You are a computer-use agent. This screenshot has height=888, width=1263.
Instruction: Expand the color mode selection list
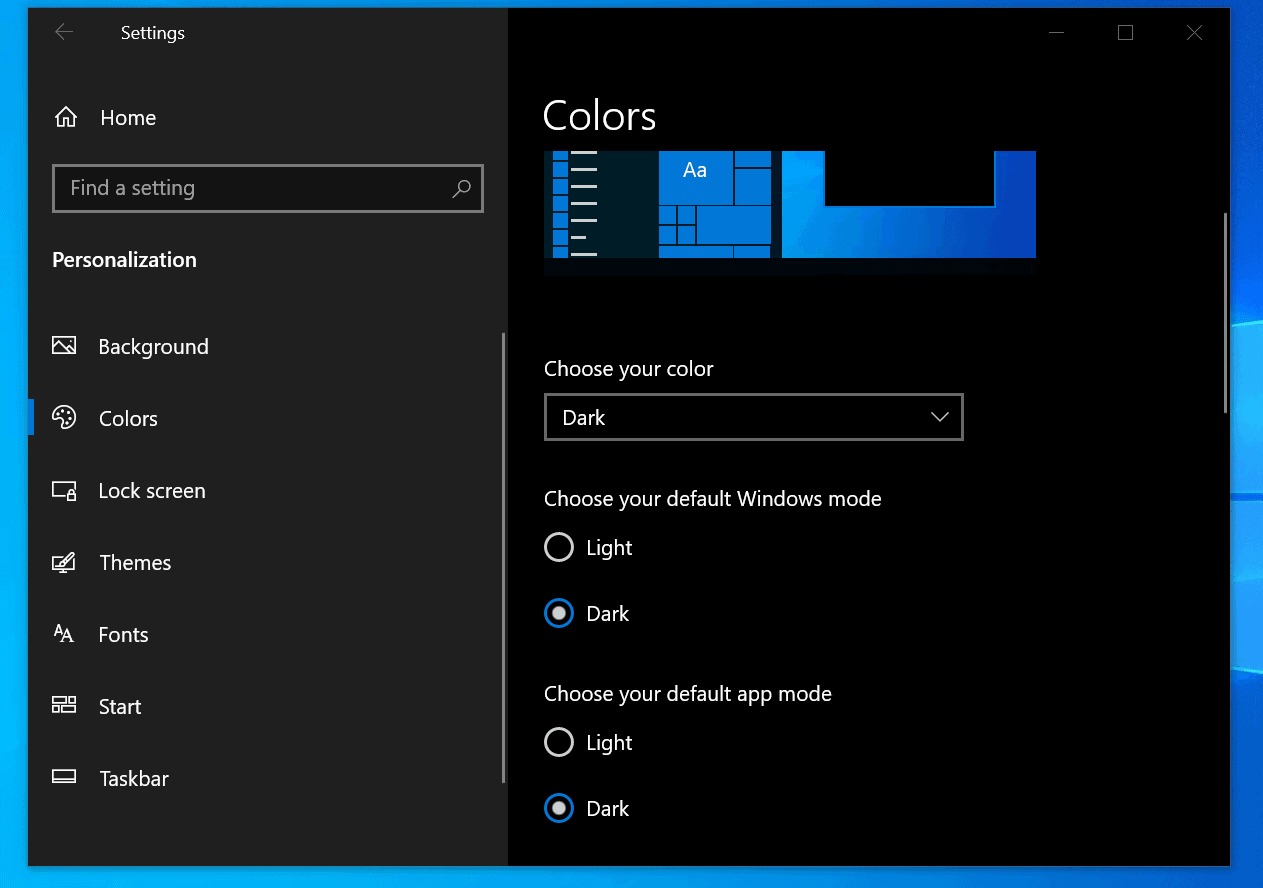pos(753,417)
